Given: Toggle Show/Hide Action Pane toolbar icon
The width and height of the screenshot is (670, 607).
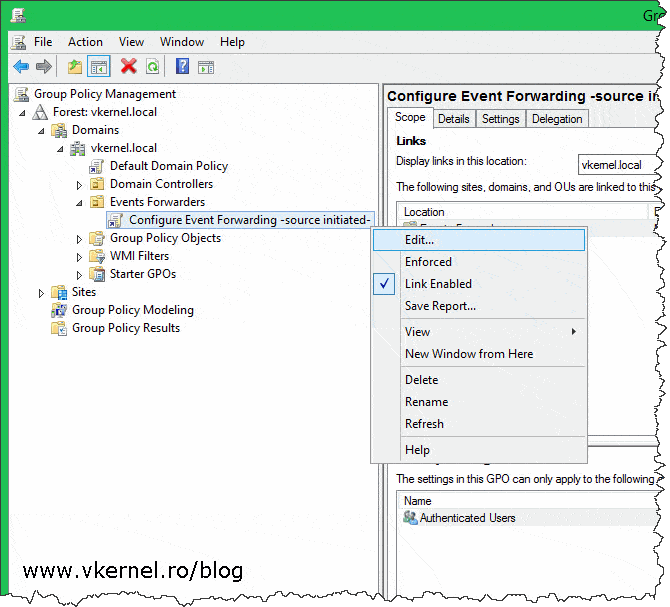Looking at the screenshot, I should click(x=206, y=67).
